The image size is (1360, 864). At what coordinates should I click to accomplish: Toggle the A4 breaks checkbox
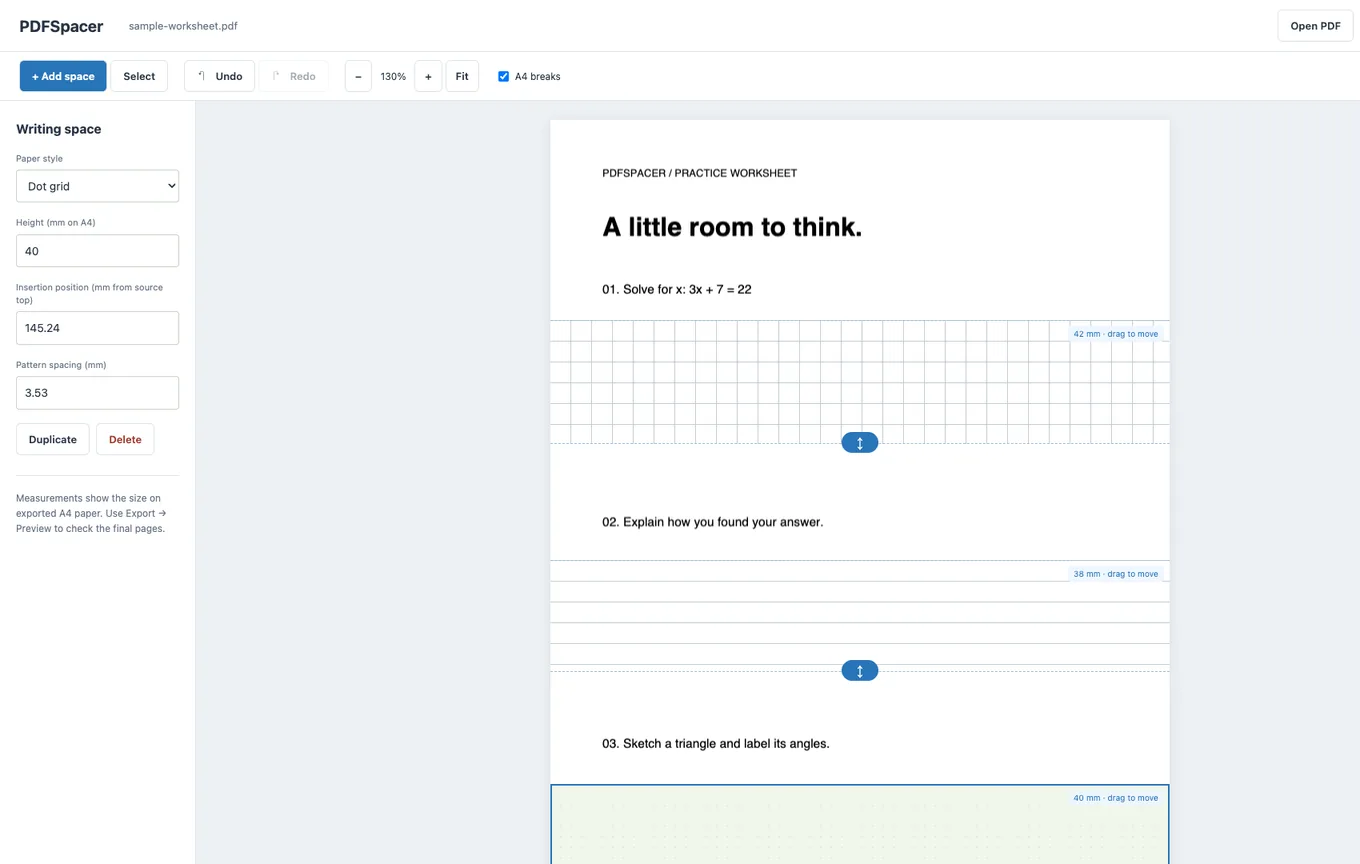[x=504, y=76]
